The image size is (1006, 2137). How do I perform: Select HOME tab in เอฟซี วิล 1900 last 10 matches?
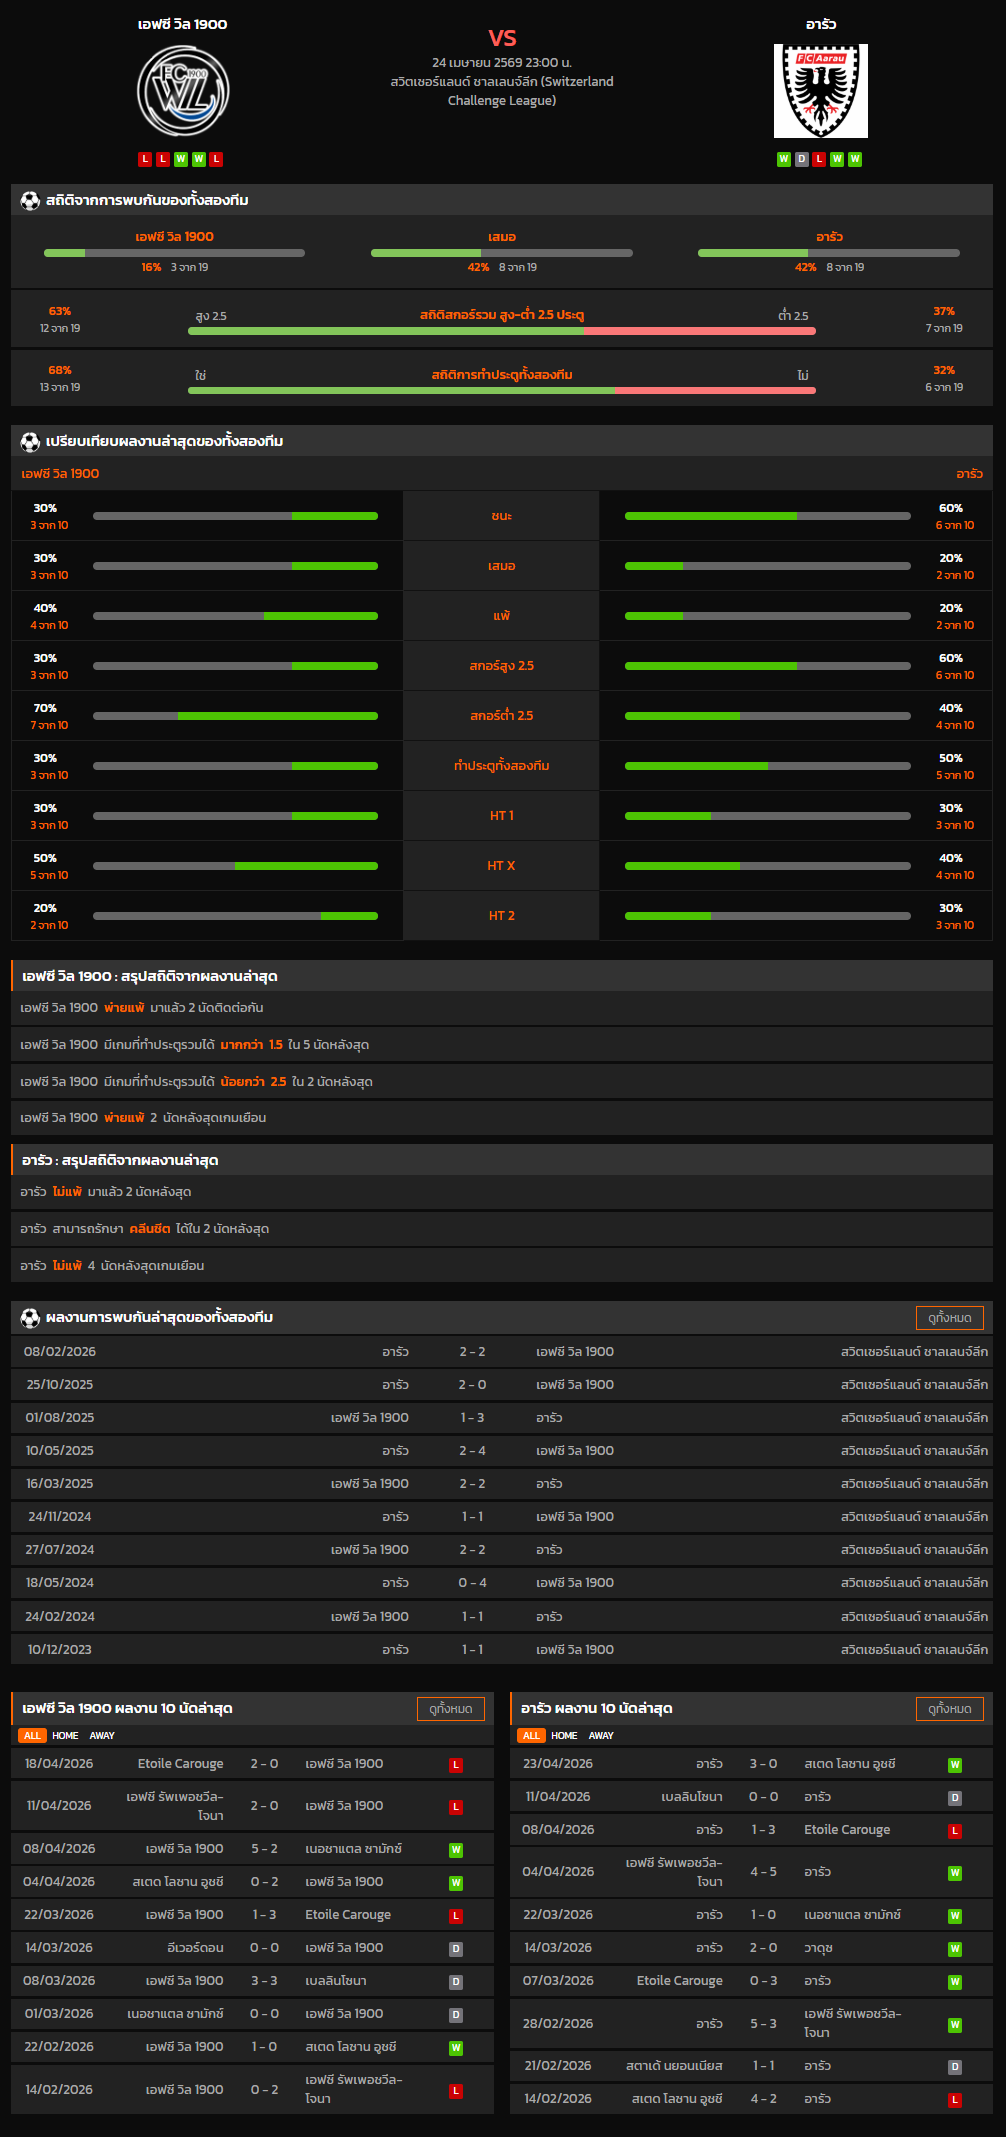pyautogui.click(x=65, y=1736)
